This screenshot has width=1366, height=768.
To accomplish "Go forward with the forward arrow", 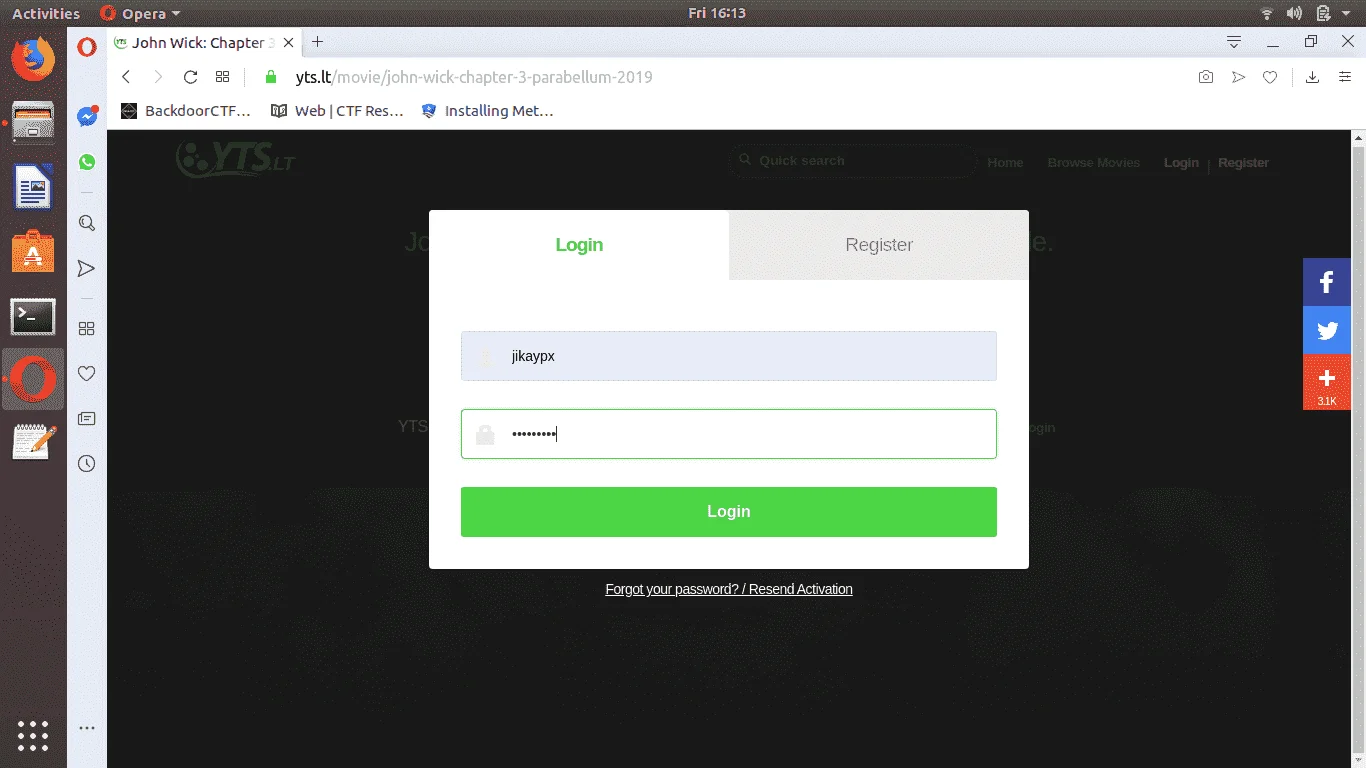I will pyautogui.click(x=158, y=77).
